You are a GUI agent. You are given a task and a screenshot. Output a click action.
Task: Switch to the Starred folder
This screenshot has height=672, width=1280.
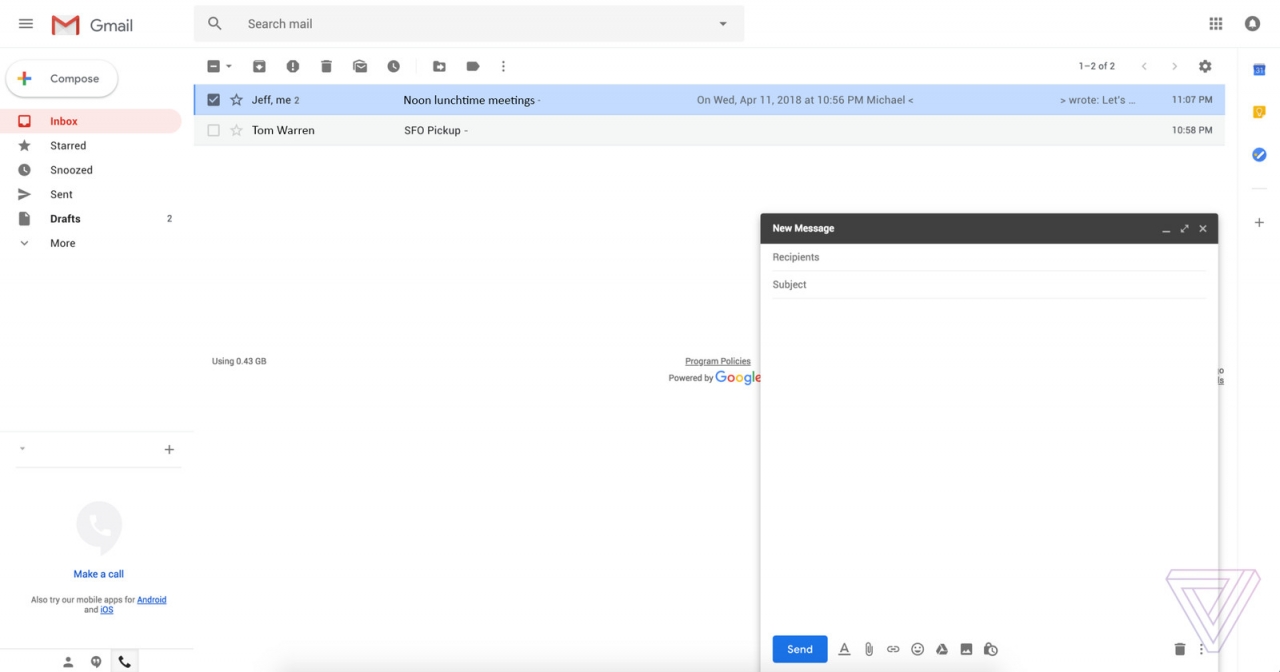68,145
